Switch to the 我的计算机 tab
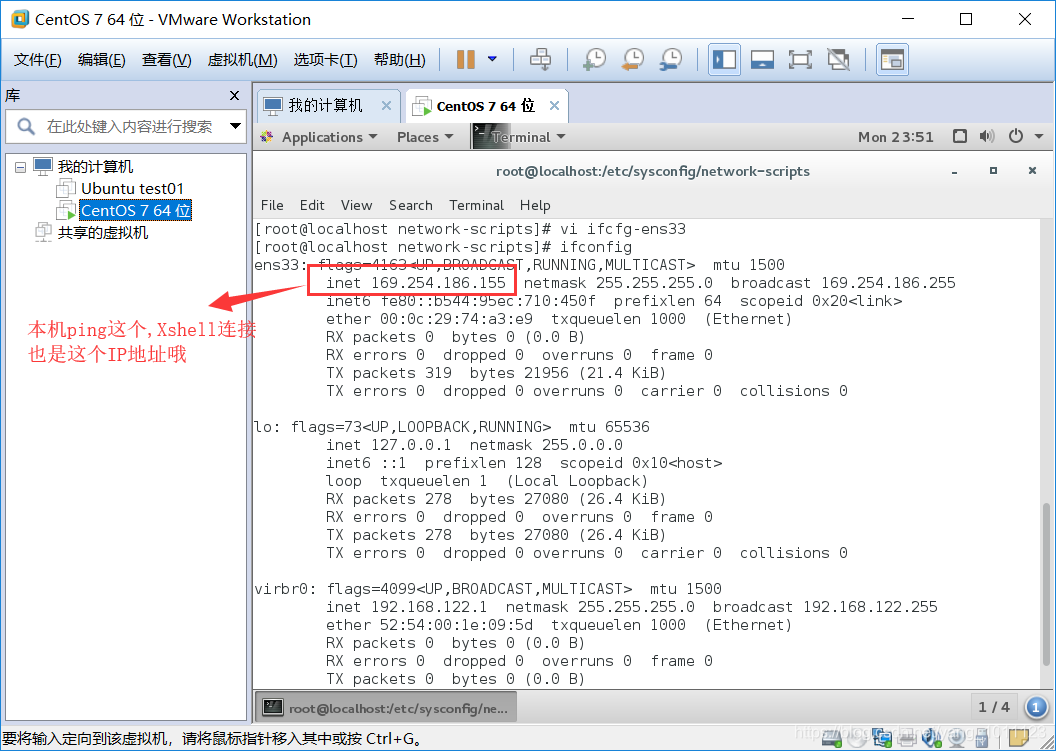The image size is (1056, 751). pyautogui.click(x=325, y=106)
